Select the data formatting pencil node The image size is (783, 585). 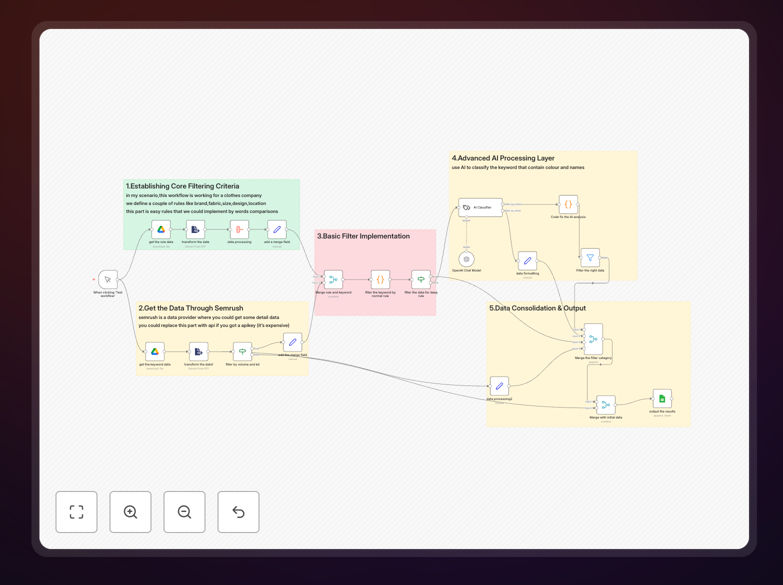pyautogui.click(x=527, y=261)
